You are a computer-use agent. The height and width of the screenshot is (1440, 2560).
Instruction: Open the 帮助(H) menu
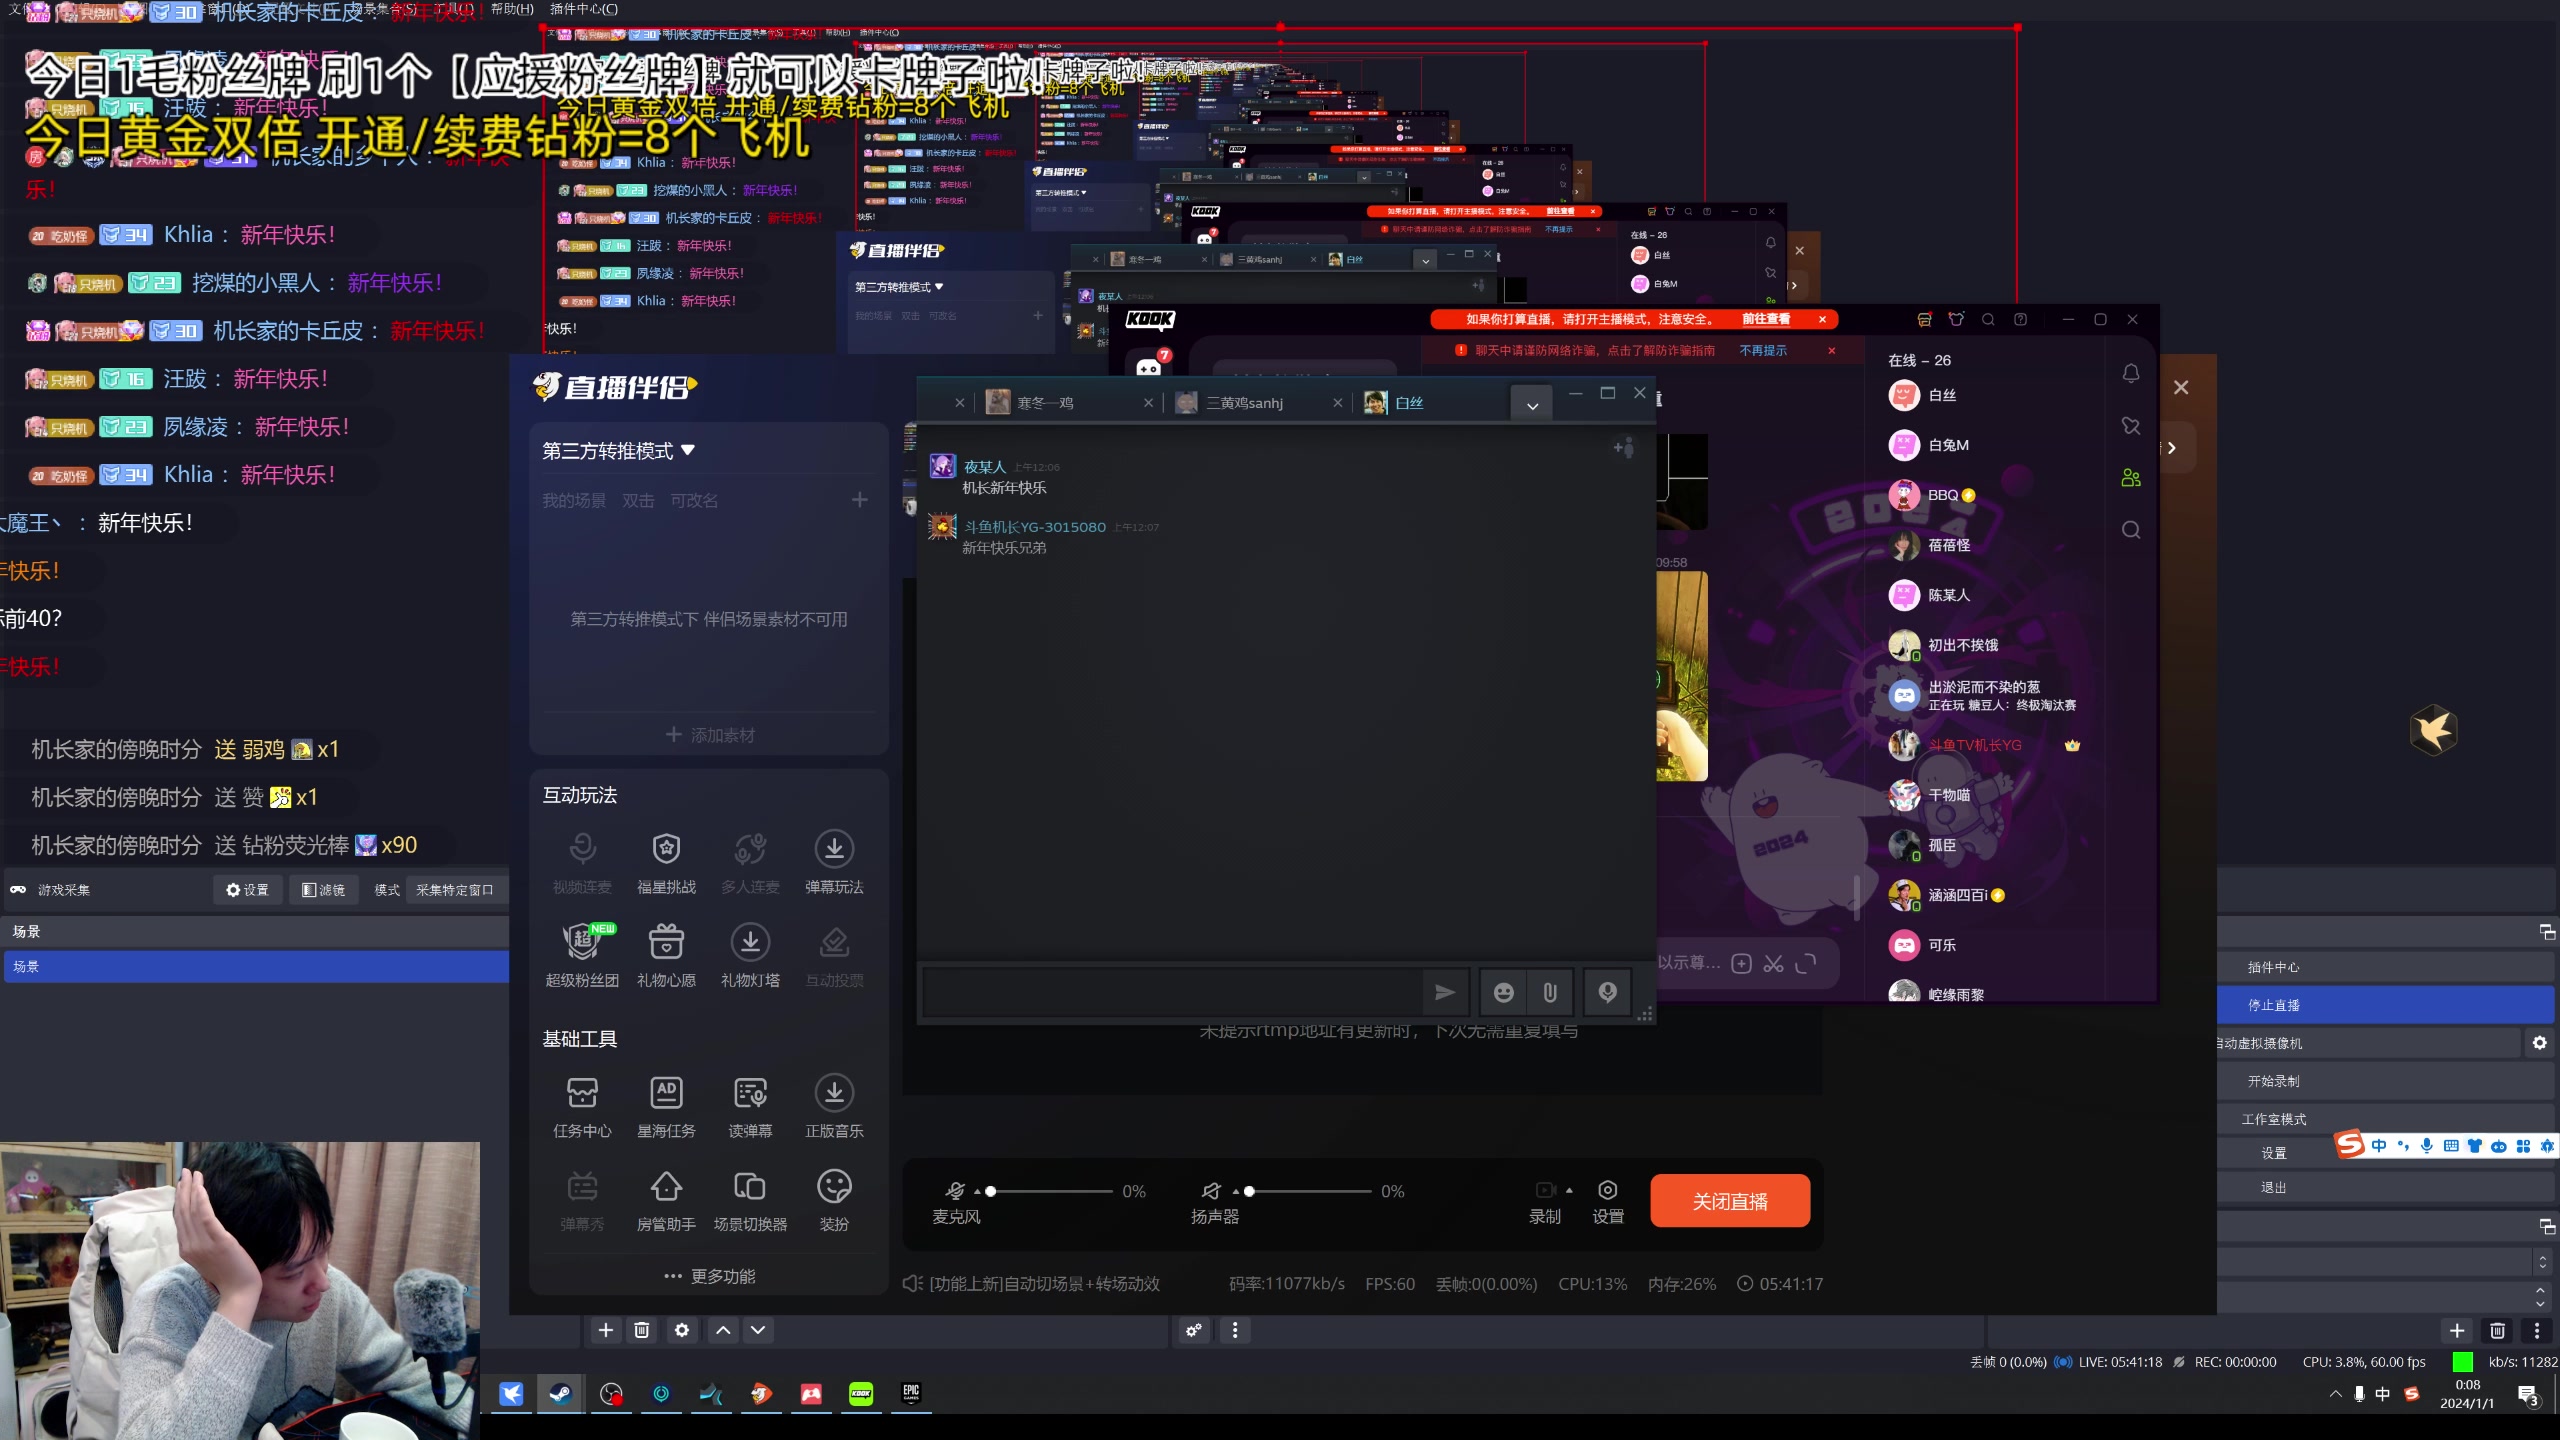coord(512,9)
